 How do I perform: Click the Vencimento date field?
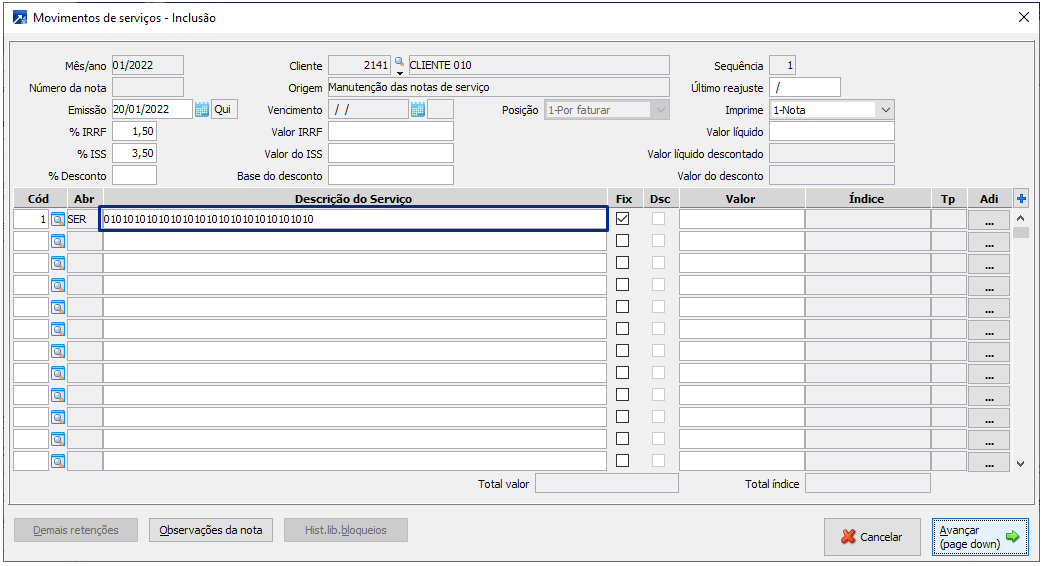(369, 109)
